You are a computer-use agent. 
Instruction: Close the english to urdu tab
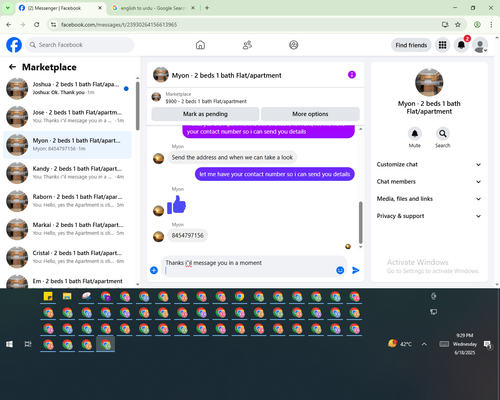193,8
